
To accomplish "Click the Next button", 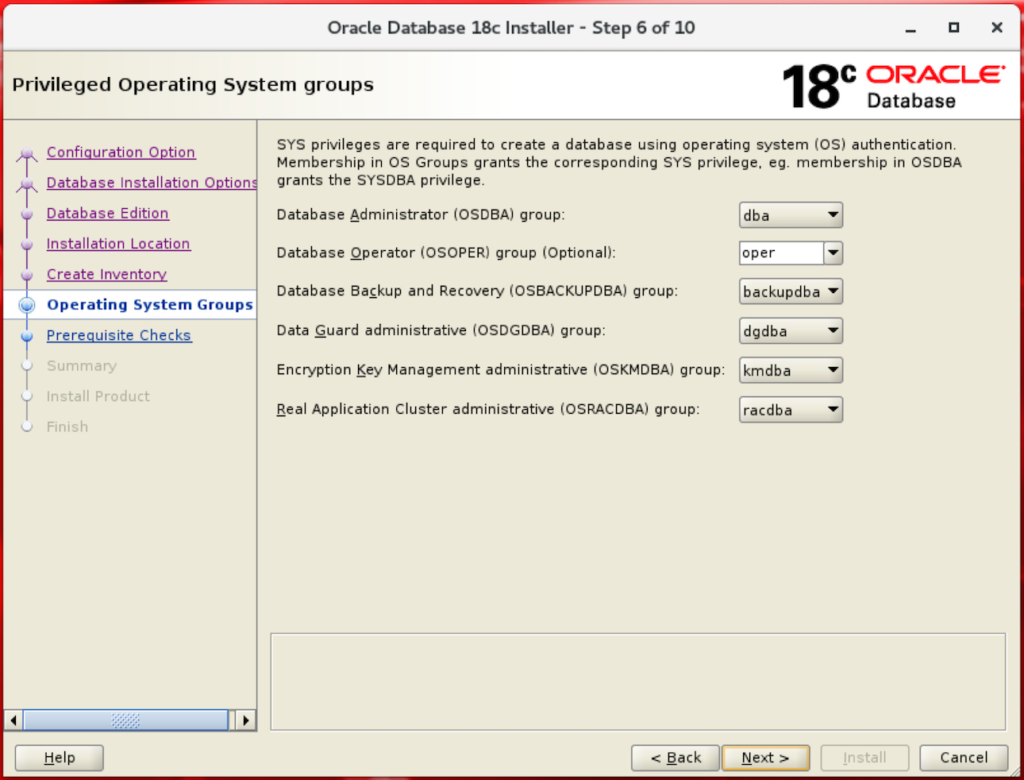I will 765,758.
